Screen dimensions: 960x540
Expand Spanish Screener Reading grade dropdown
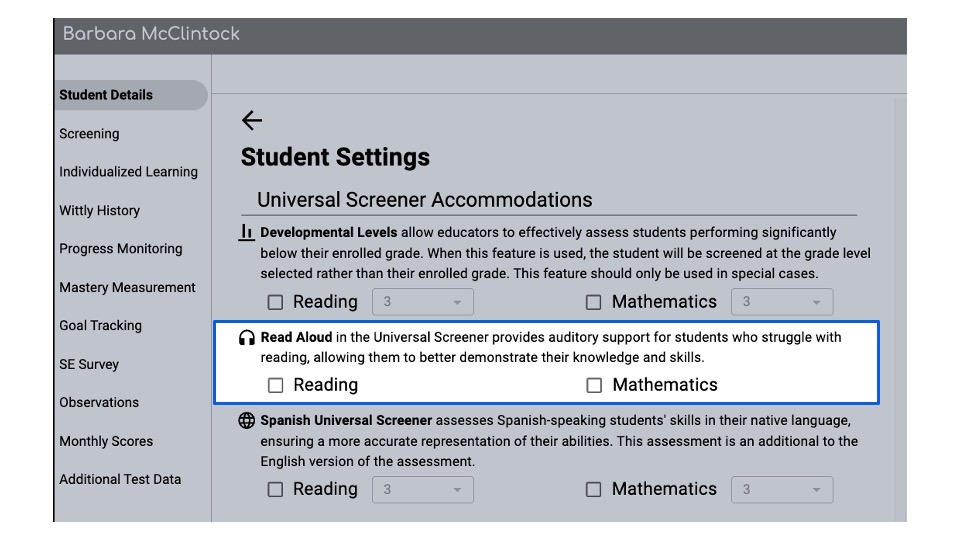point(422,489)
